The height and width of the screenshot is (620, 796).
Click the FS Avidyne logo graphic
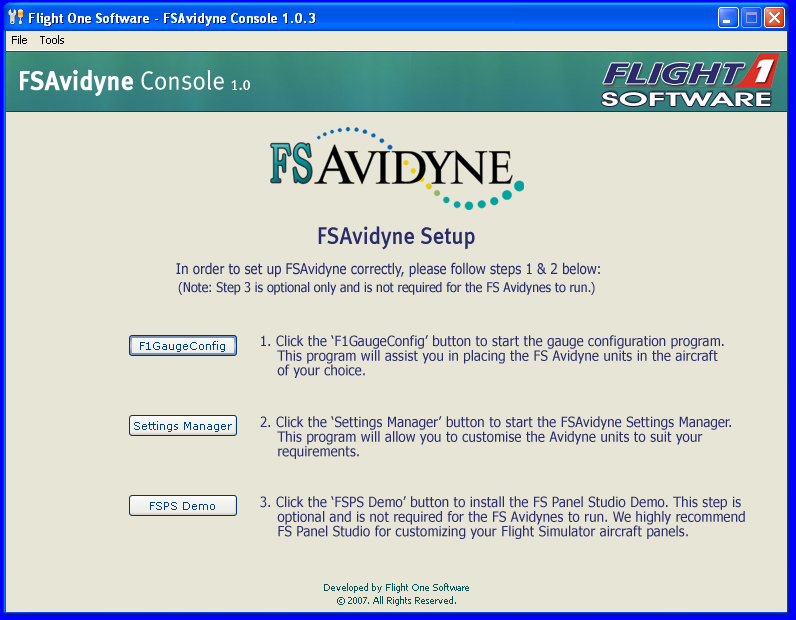coord(396,168)
